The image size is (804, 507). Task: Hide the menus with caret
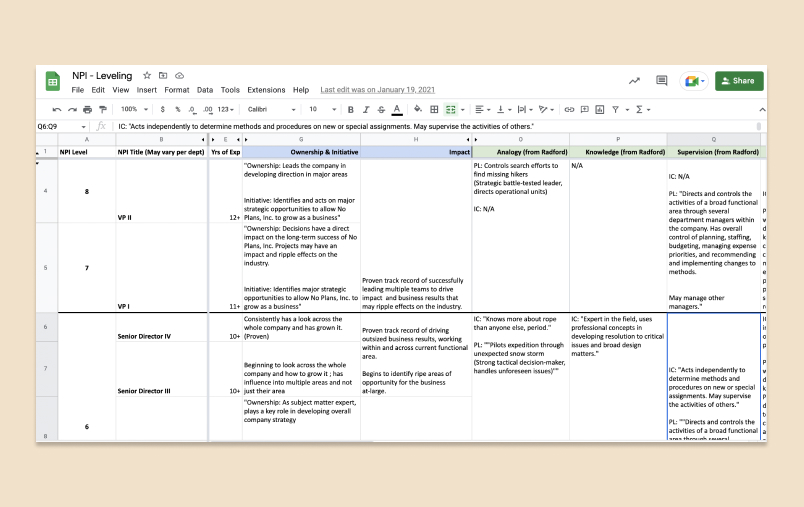(x=762, y=109)
